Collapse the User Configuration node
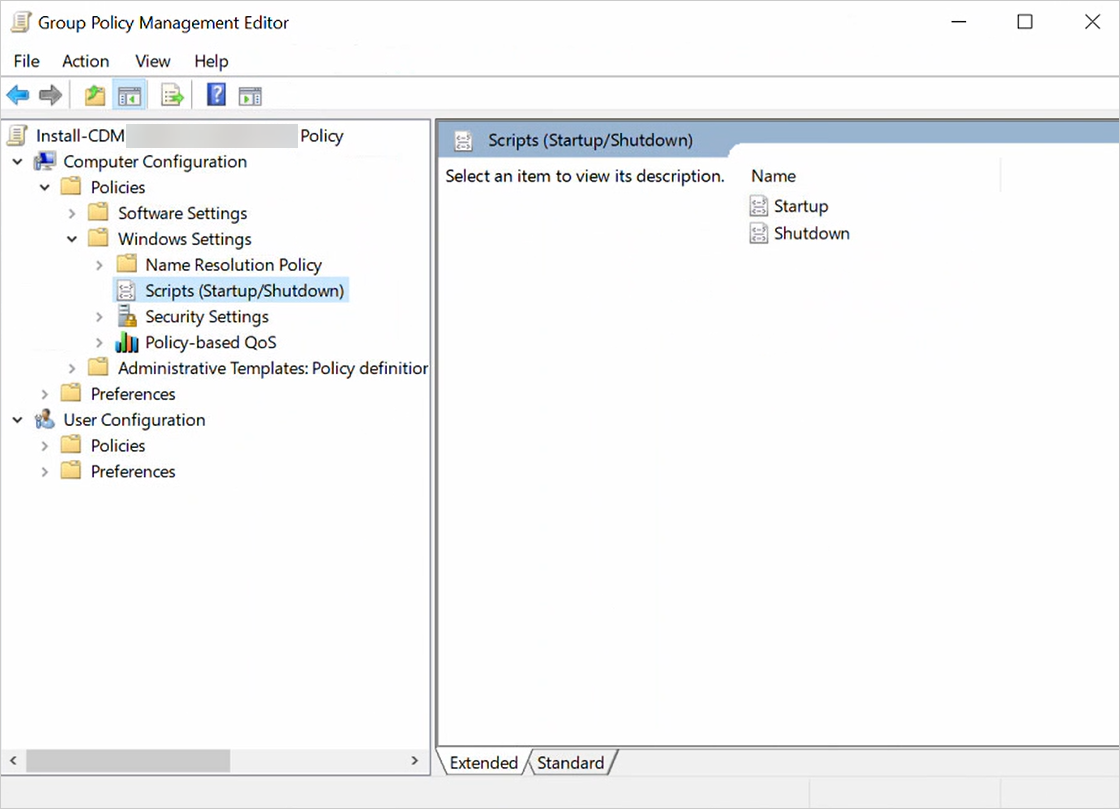The height and width of the screenshot is (809, 1120). point(17,420)
